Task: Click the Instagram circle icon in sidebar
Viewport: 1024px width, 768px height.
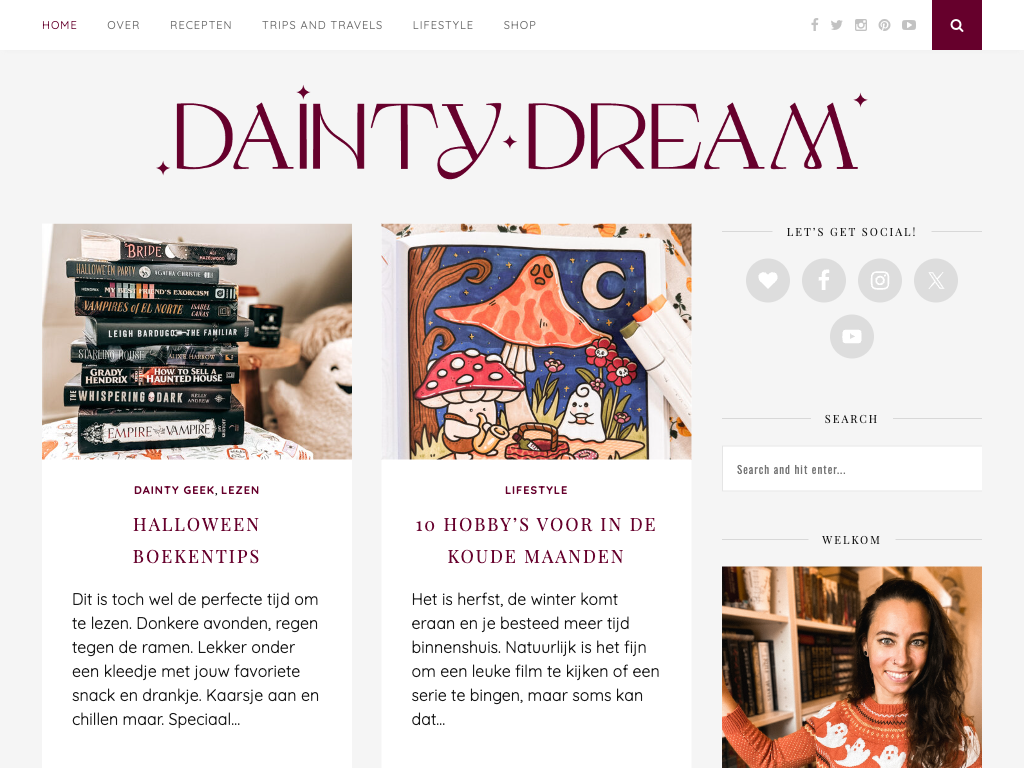Action: click(x=880, y=280)
